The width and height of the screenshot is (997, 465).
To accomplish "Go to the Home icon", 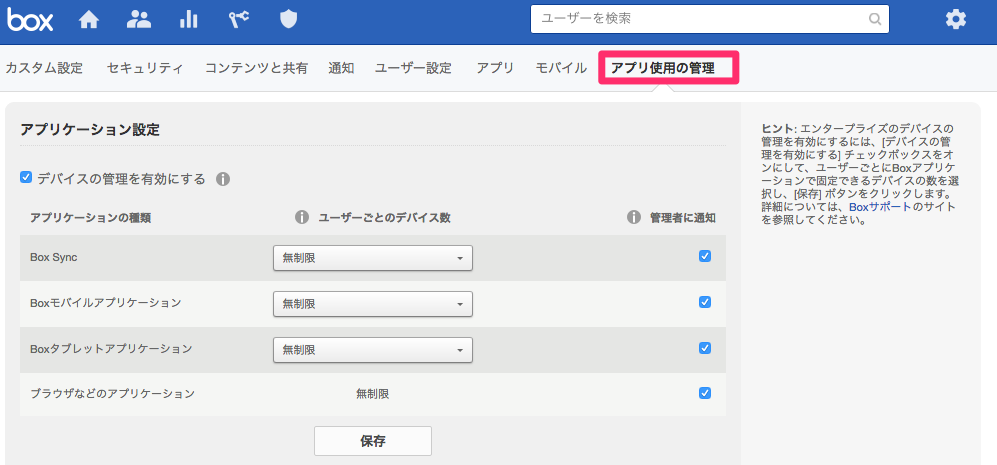I will [90, 19].
